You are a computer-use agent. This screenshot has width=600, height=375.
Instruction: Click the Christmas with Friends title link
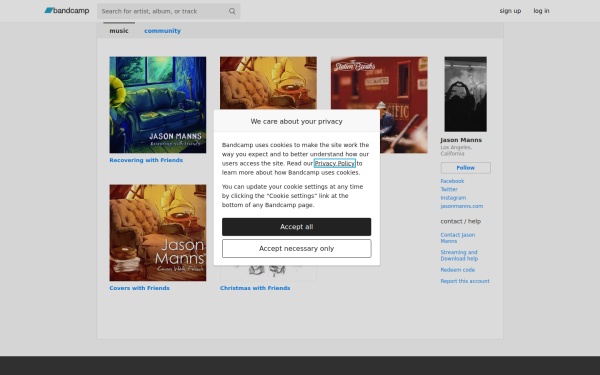click(255, 288)
